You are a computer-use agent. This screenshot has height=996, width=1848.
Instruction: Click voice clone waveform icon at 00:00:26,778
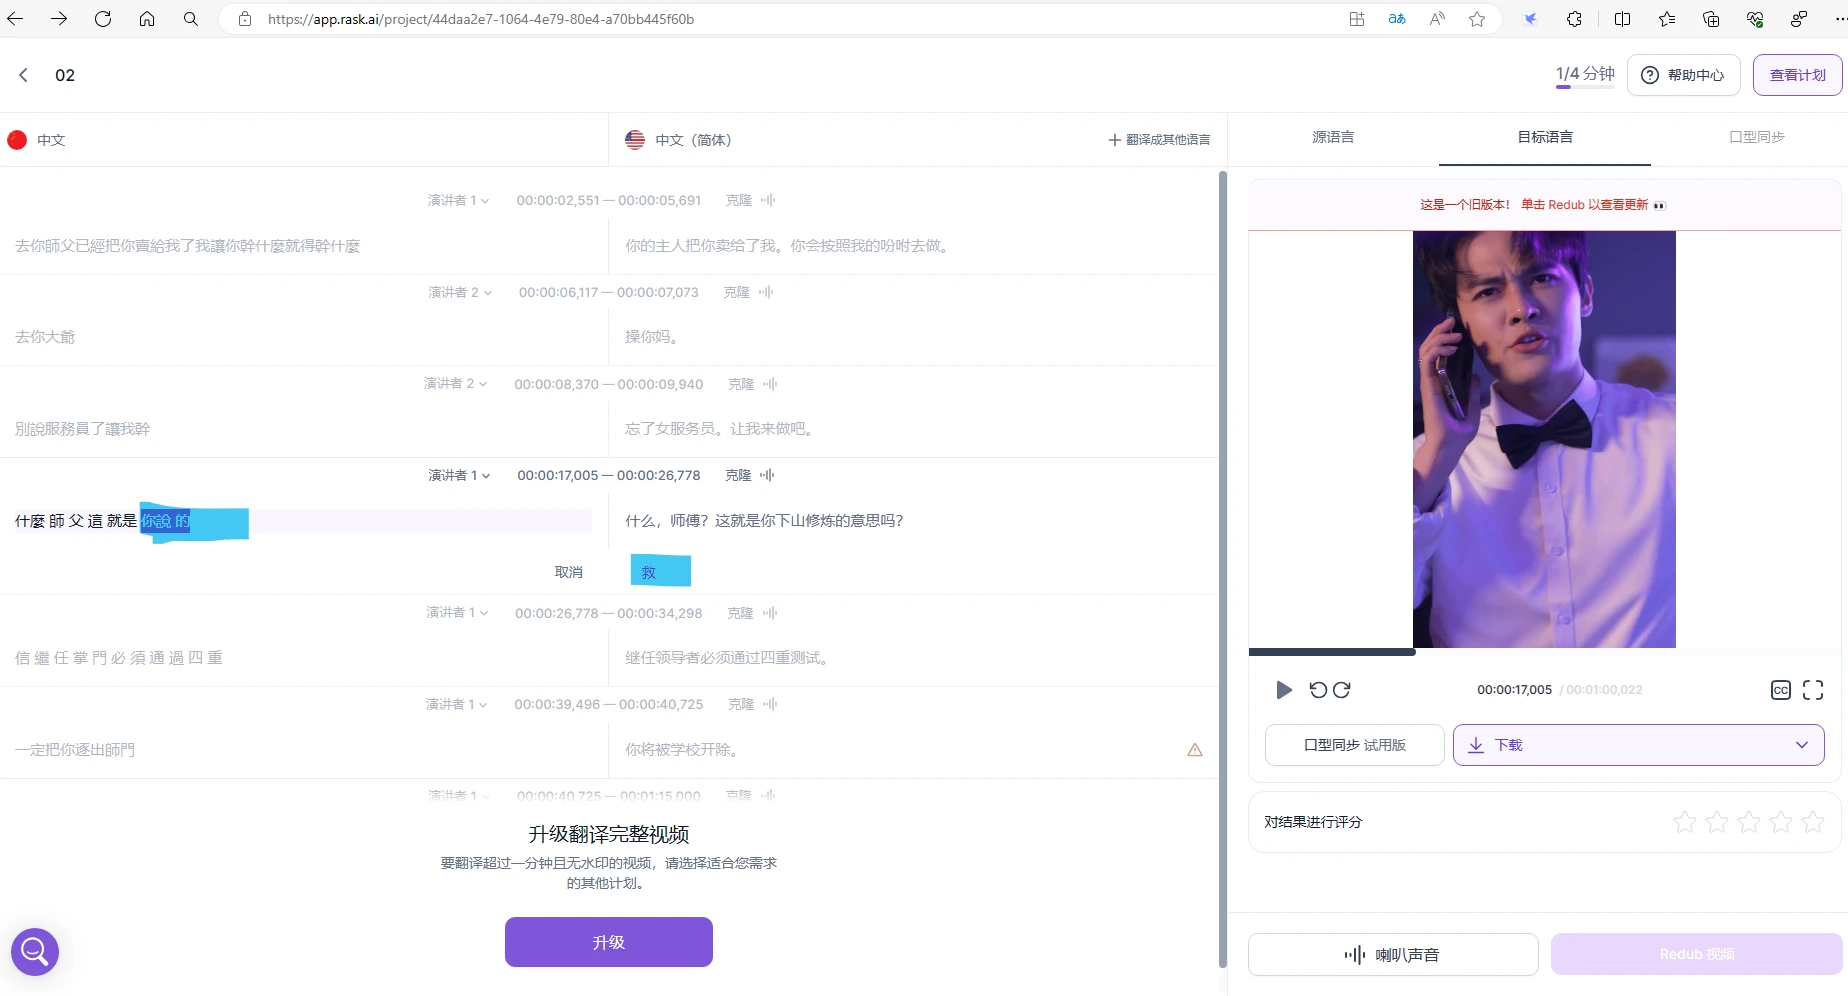770,612
